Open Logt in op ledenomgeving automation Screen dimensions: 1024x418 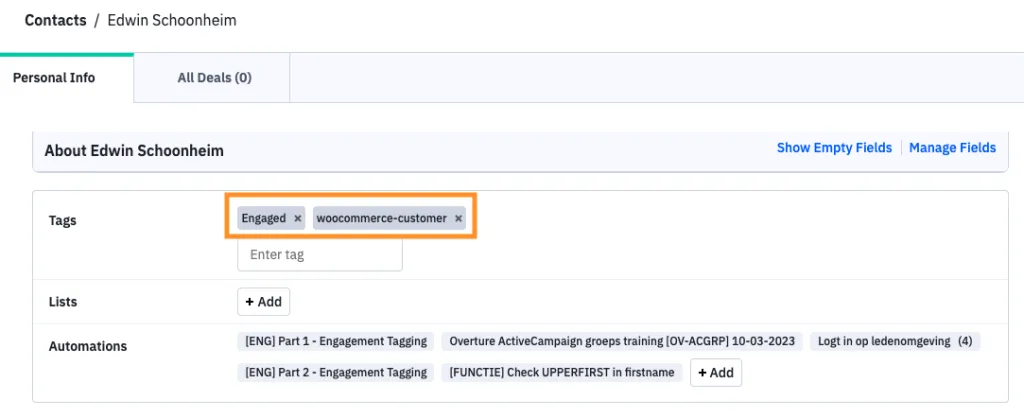pyautogui.click(x=895, y=341)
